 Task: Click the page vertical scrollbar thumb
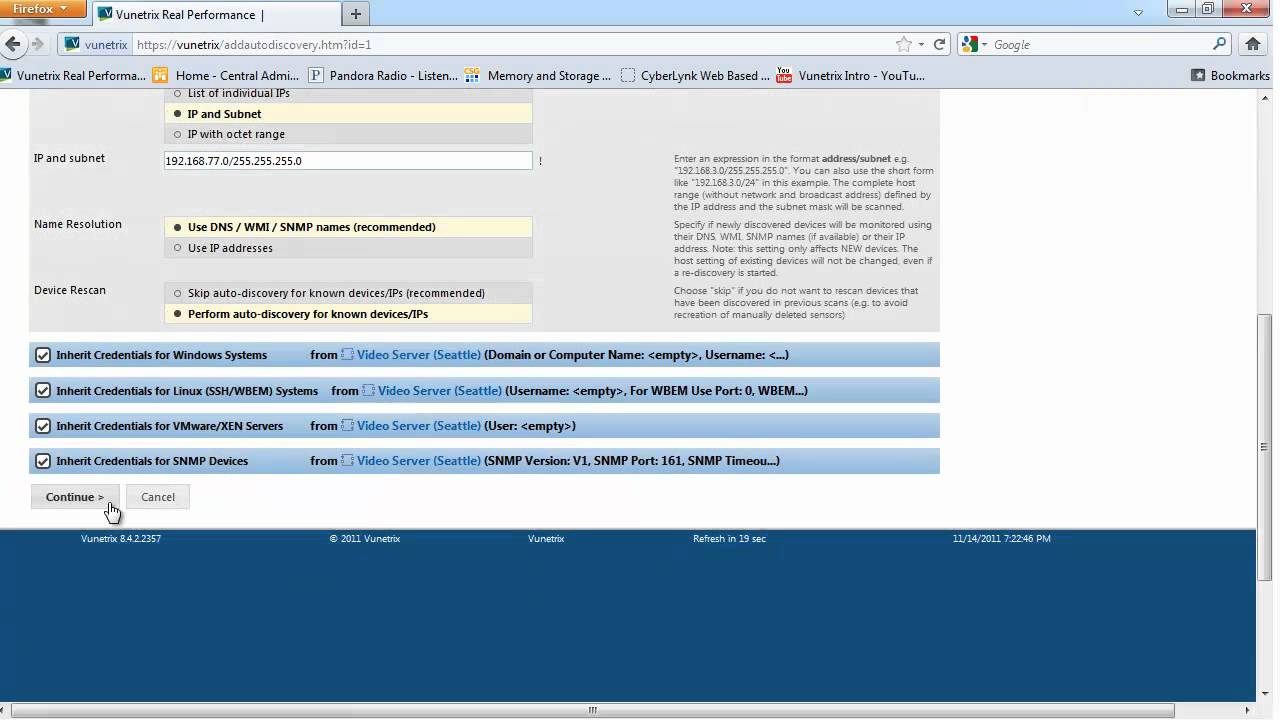click(x=1265, y=446)
